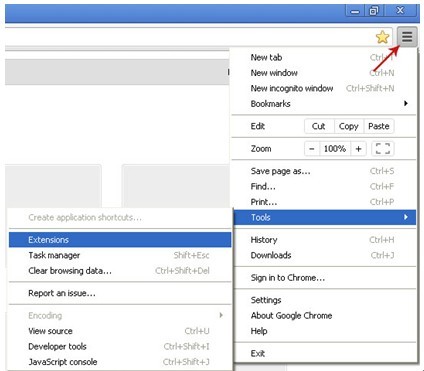
Task: Open Downloads from the menu
Action: click(x=325, y=255)
